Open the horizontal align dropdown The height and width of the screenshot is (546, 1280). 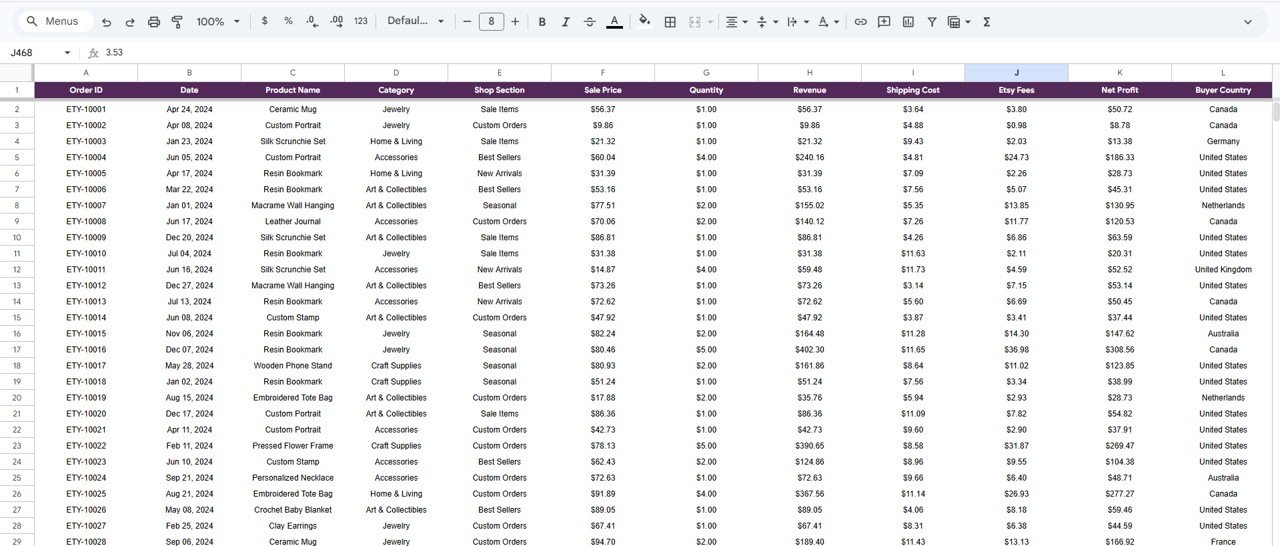pos(737,21)
